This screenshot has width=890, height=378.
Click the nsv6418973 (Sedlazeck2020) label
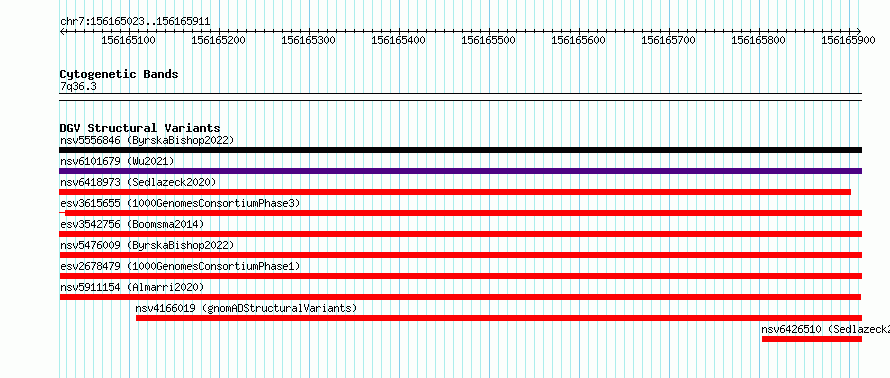(138, 182)
